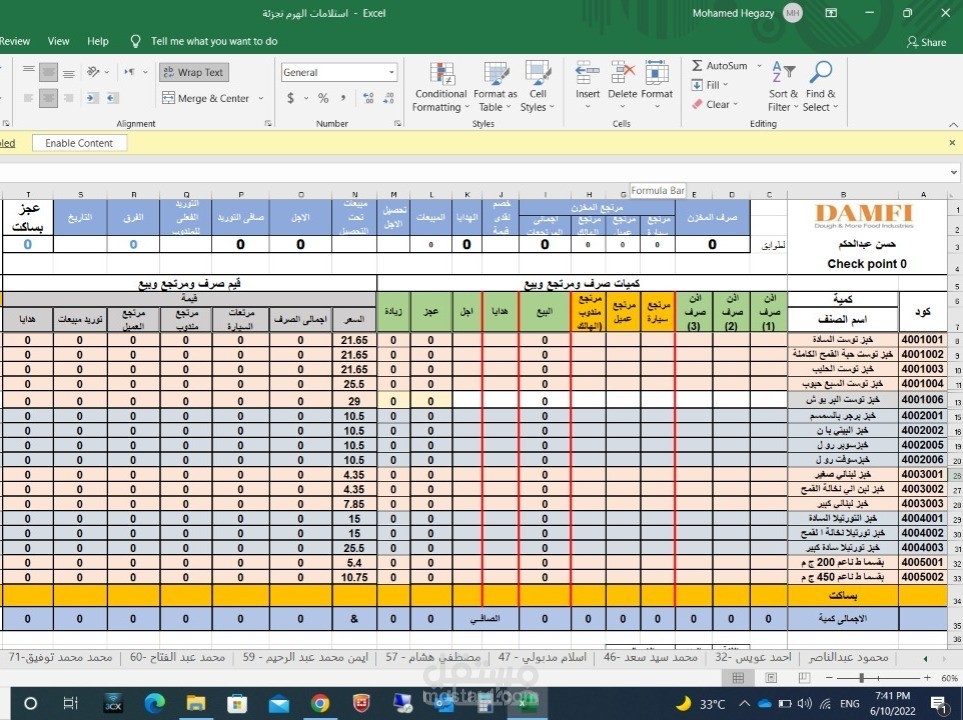Click Mohamed Hegazy account avatar
The width and height of the screenshot is (963, 720).
(792, 13)
